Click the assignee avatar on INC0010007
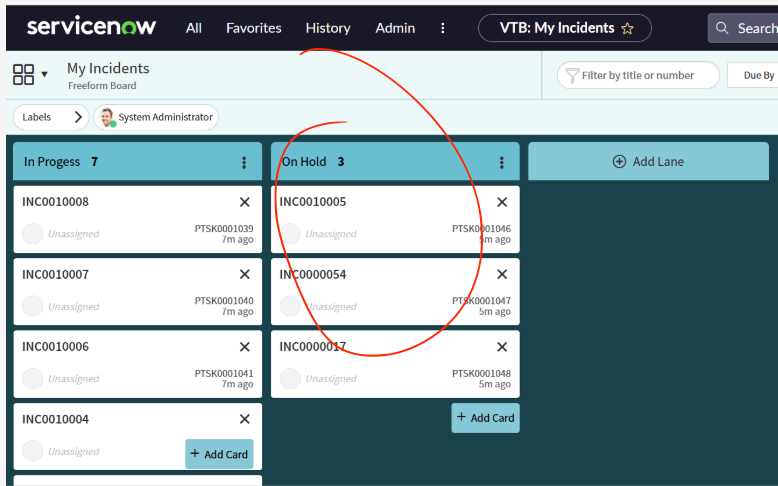 (x=33, y=306)
